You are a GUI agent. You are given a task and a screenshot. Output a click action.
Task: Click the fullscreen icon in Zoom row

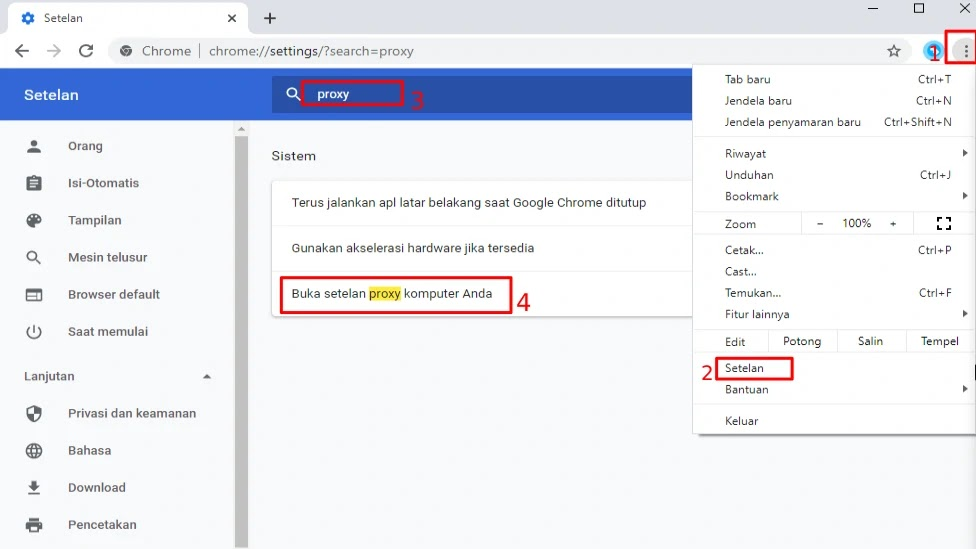(x=944, y=223)
